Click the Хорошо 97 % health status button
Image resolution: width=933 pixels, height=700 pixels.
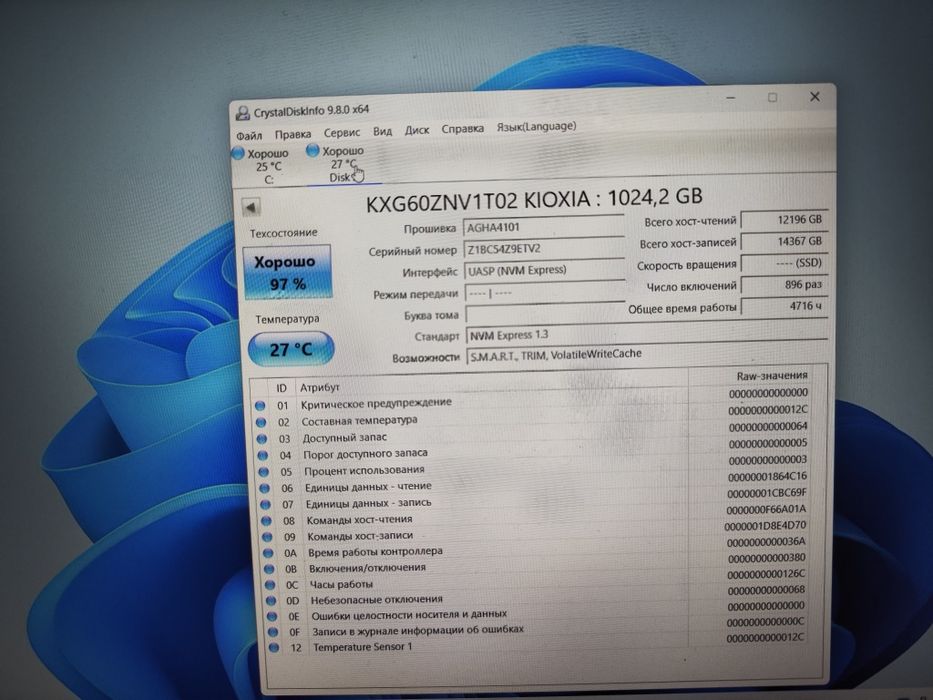point(287,272)
